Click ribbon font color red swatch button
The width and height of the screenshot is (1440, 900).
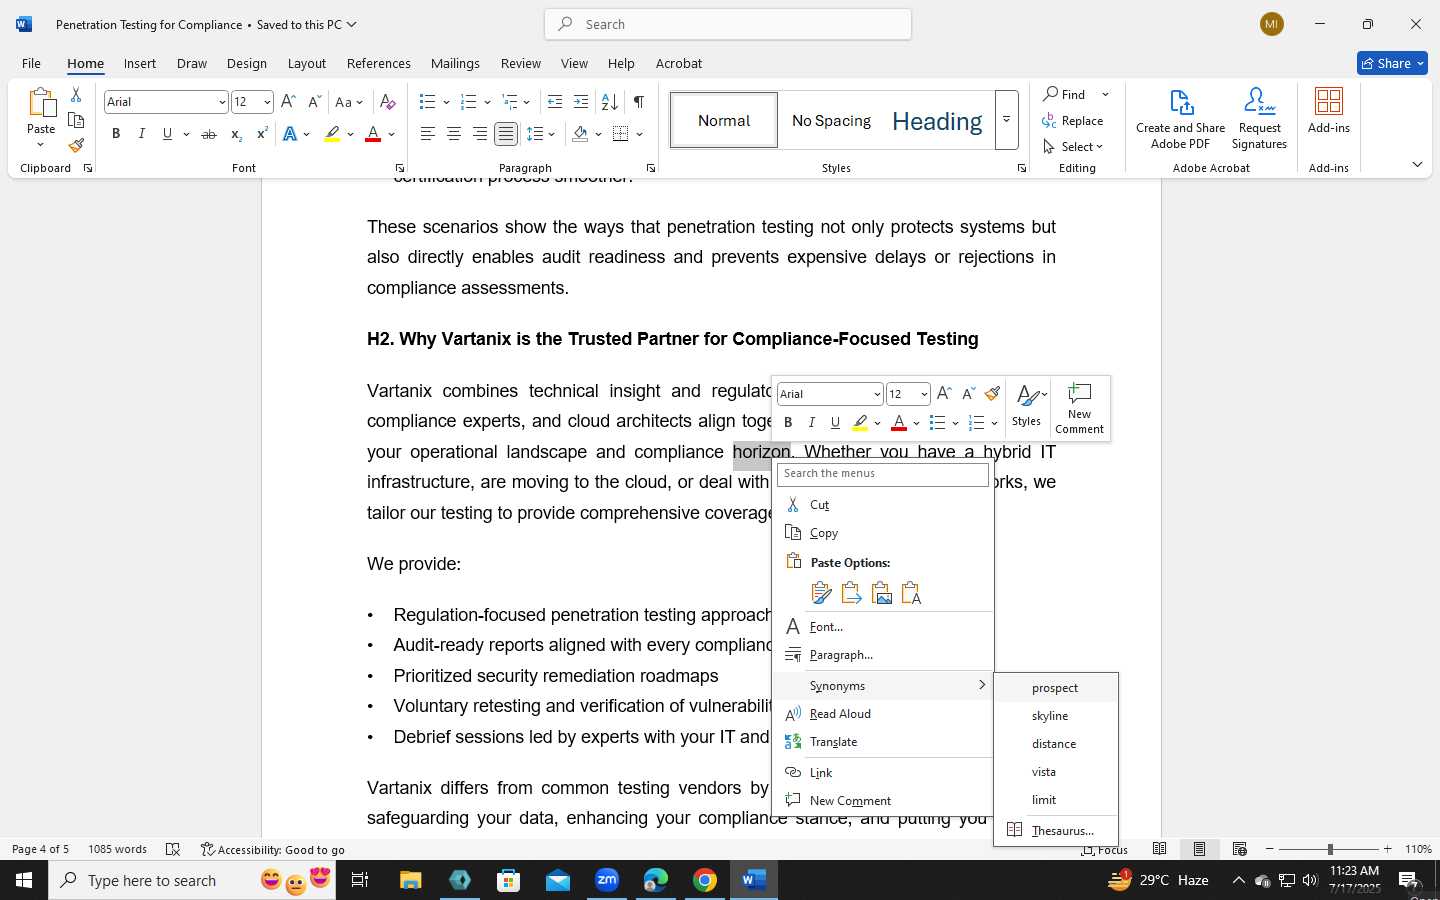click(373, 134)
